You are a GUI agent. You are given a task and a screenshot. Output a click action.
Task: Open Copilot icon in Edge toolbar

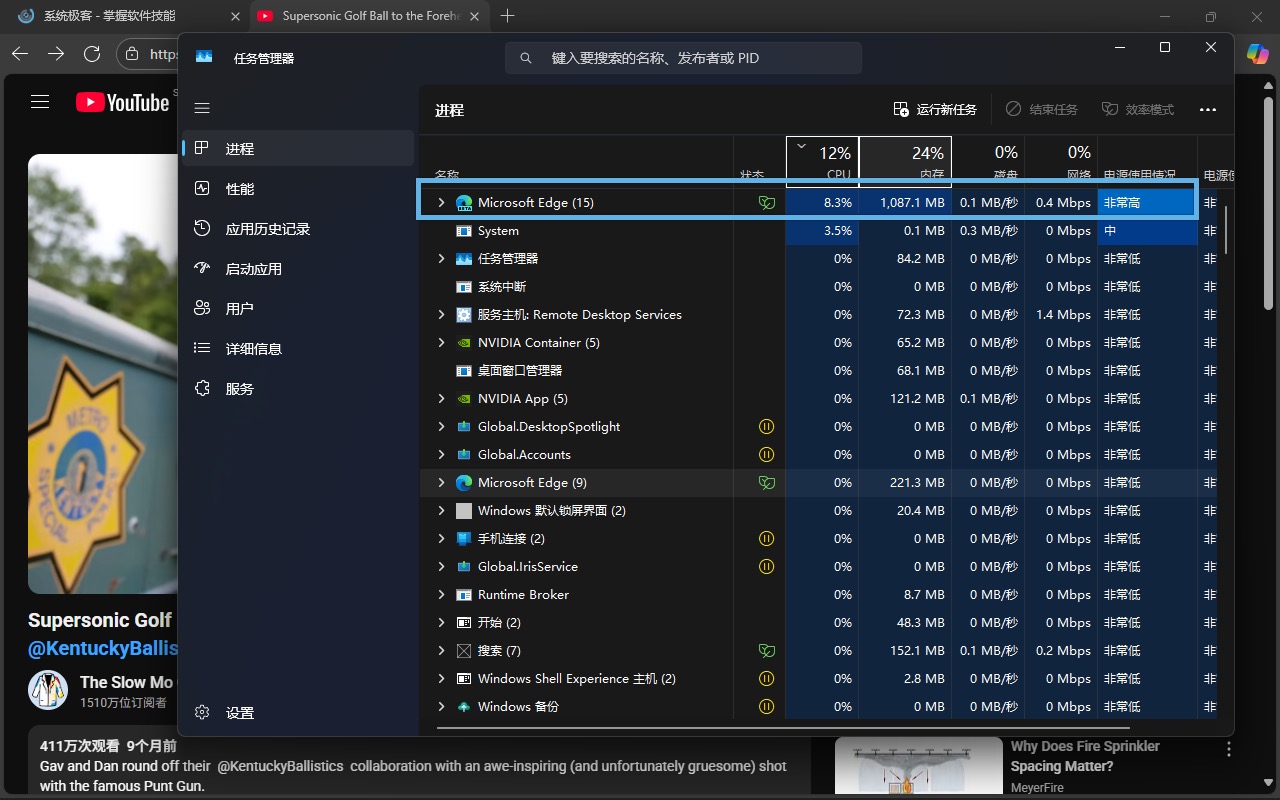click(1257, 54)
